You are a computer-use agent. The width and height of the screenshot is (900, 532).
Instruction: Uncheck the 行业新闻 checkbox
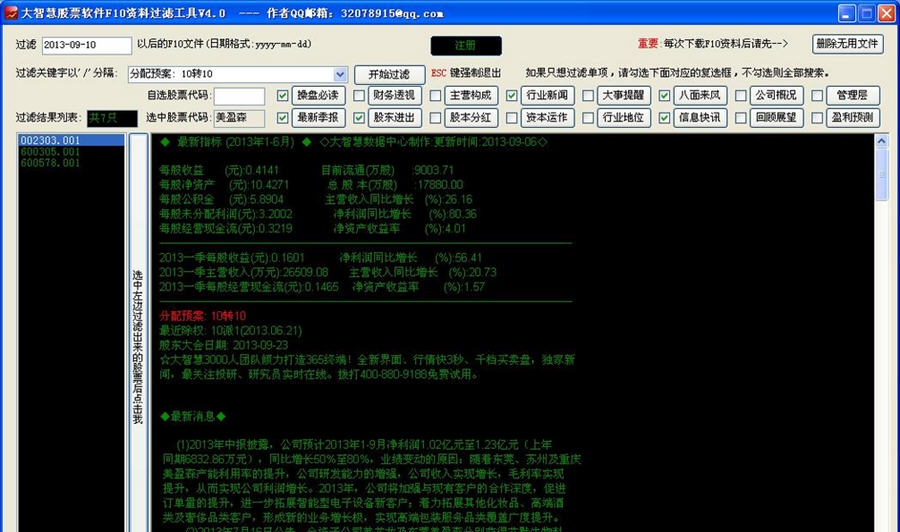click(x=511, y=95)
